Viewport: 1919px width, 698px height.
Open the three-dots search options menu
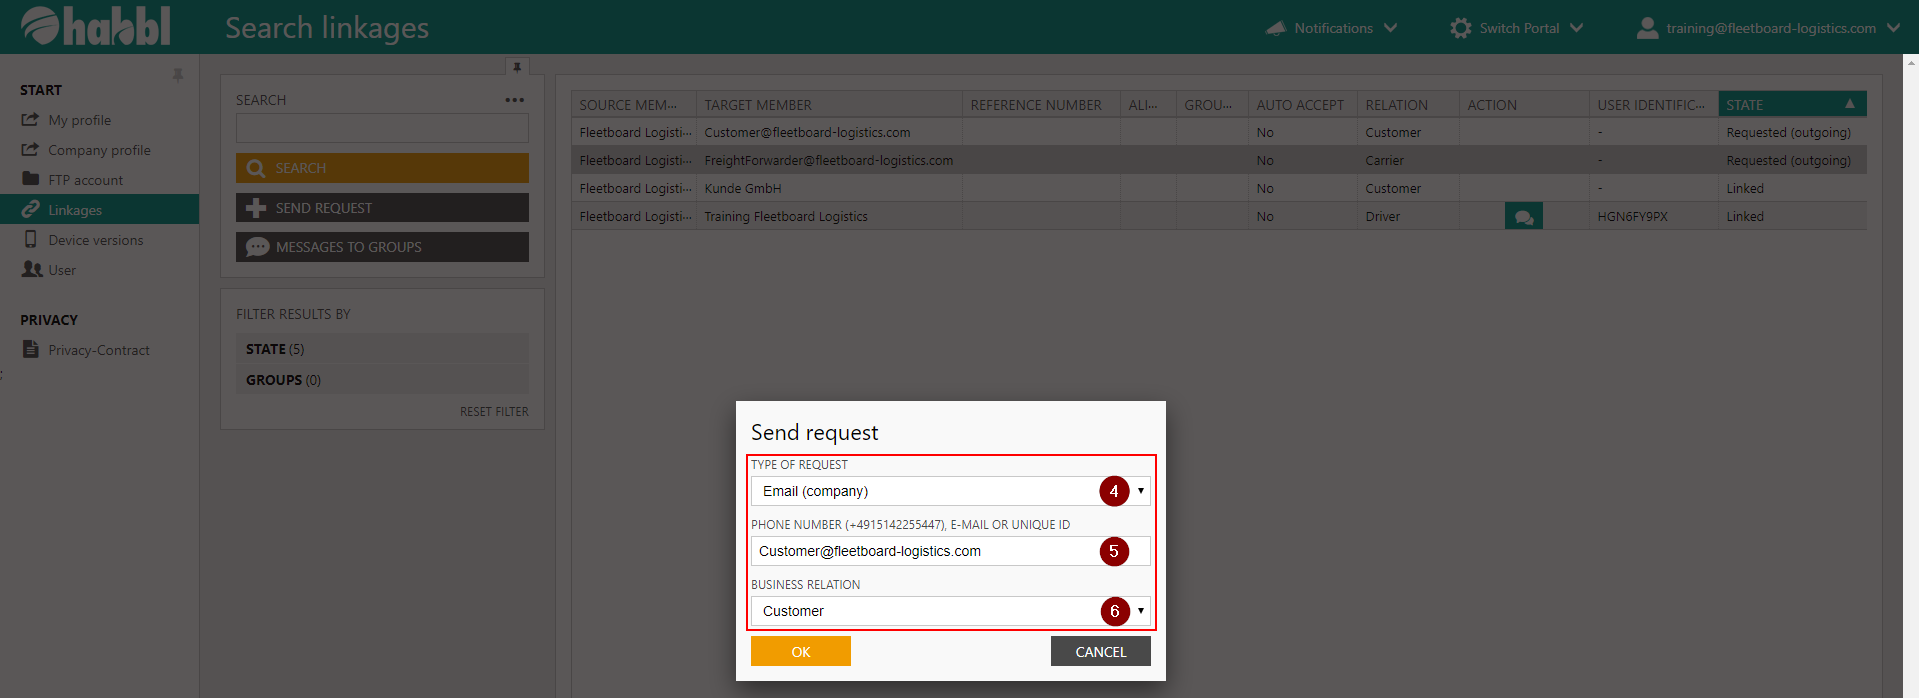point(514,100)
